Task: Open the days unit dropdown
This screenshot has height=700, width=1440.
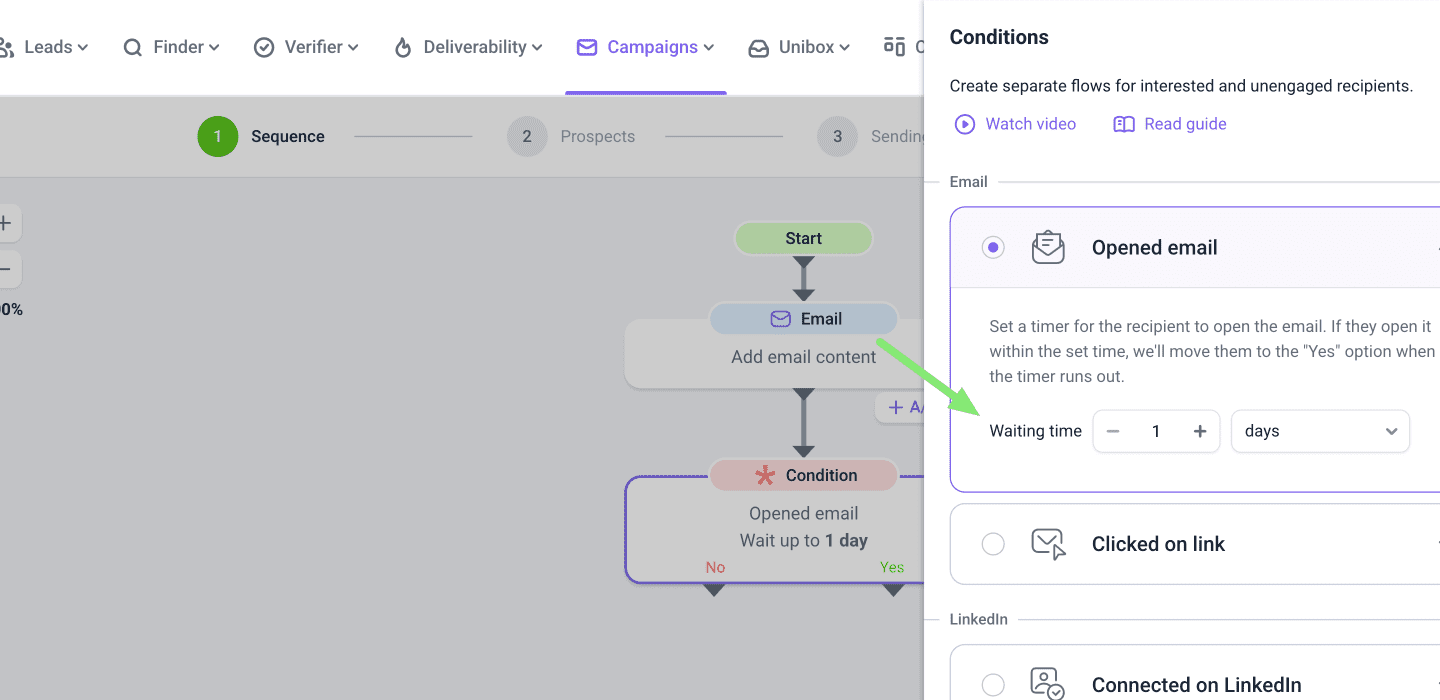Action: click(x=1319, y=431)
